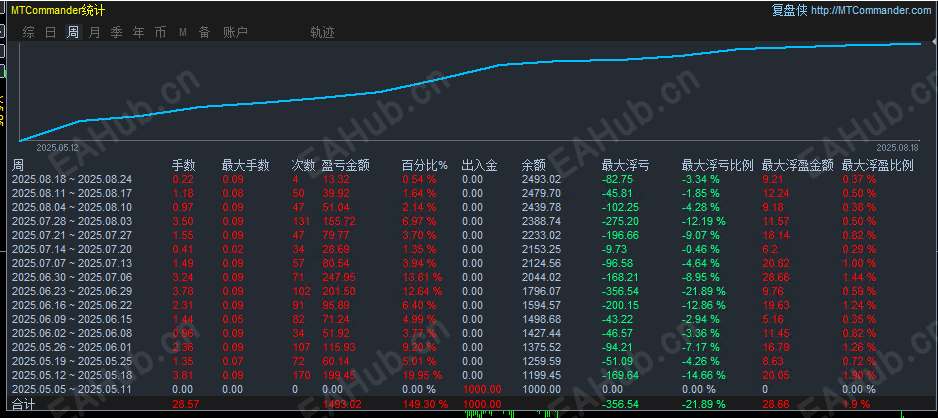Viewport: 938px width, 418px height.
Task: Select the 2025.06.09 ~ 2025.06.15 week row
Action: pos(473,319)
